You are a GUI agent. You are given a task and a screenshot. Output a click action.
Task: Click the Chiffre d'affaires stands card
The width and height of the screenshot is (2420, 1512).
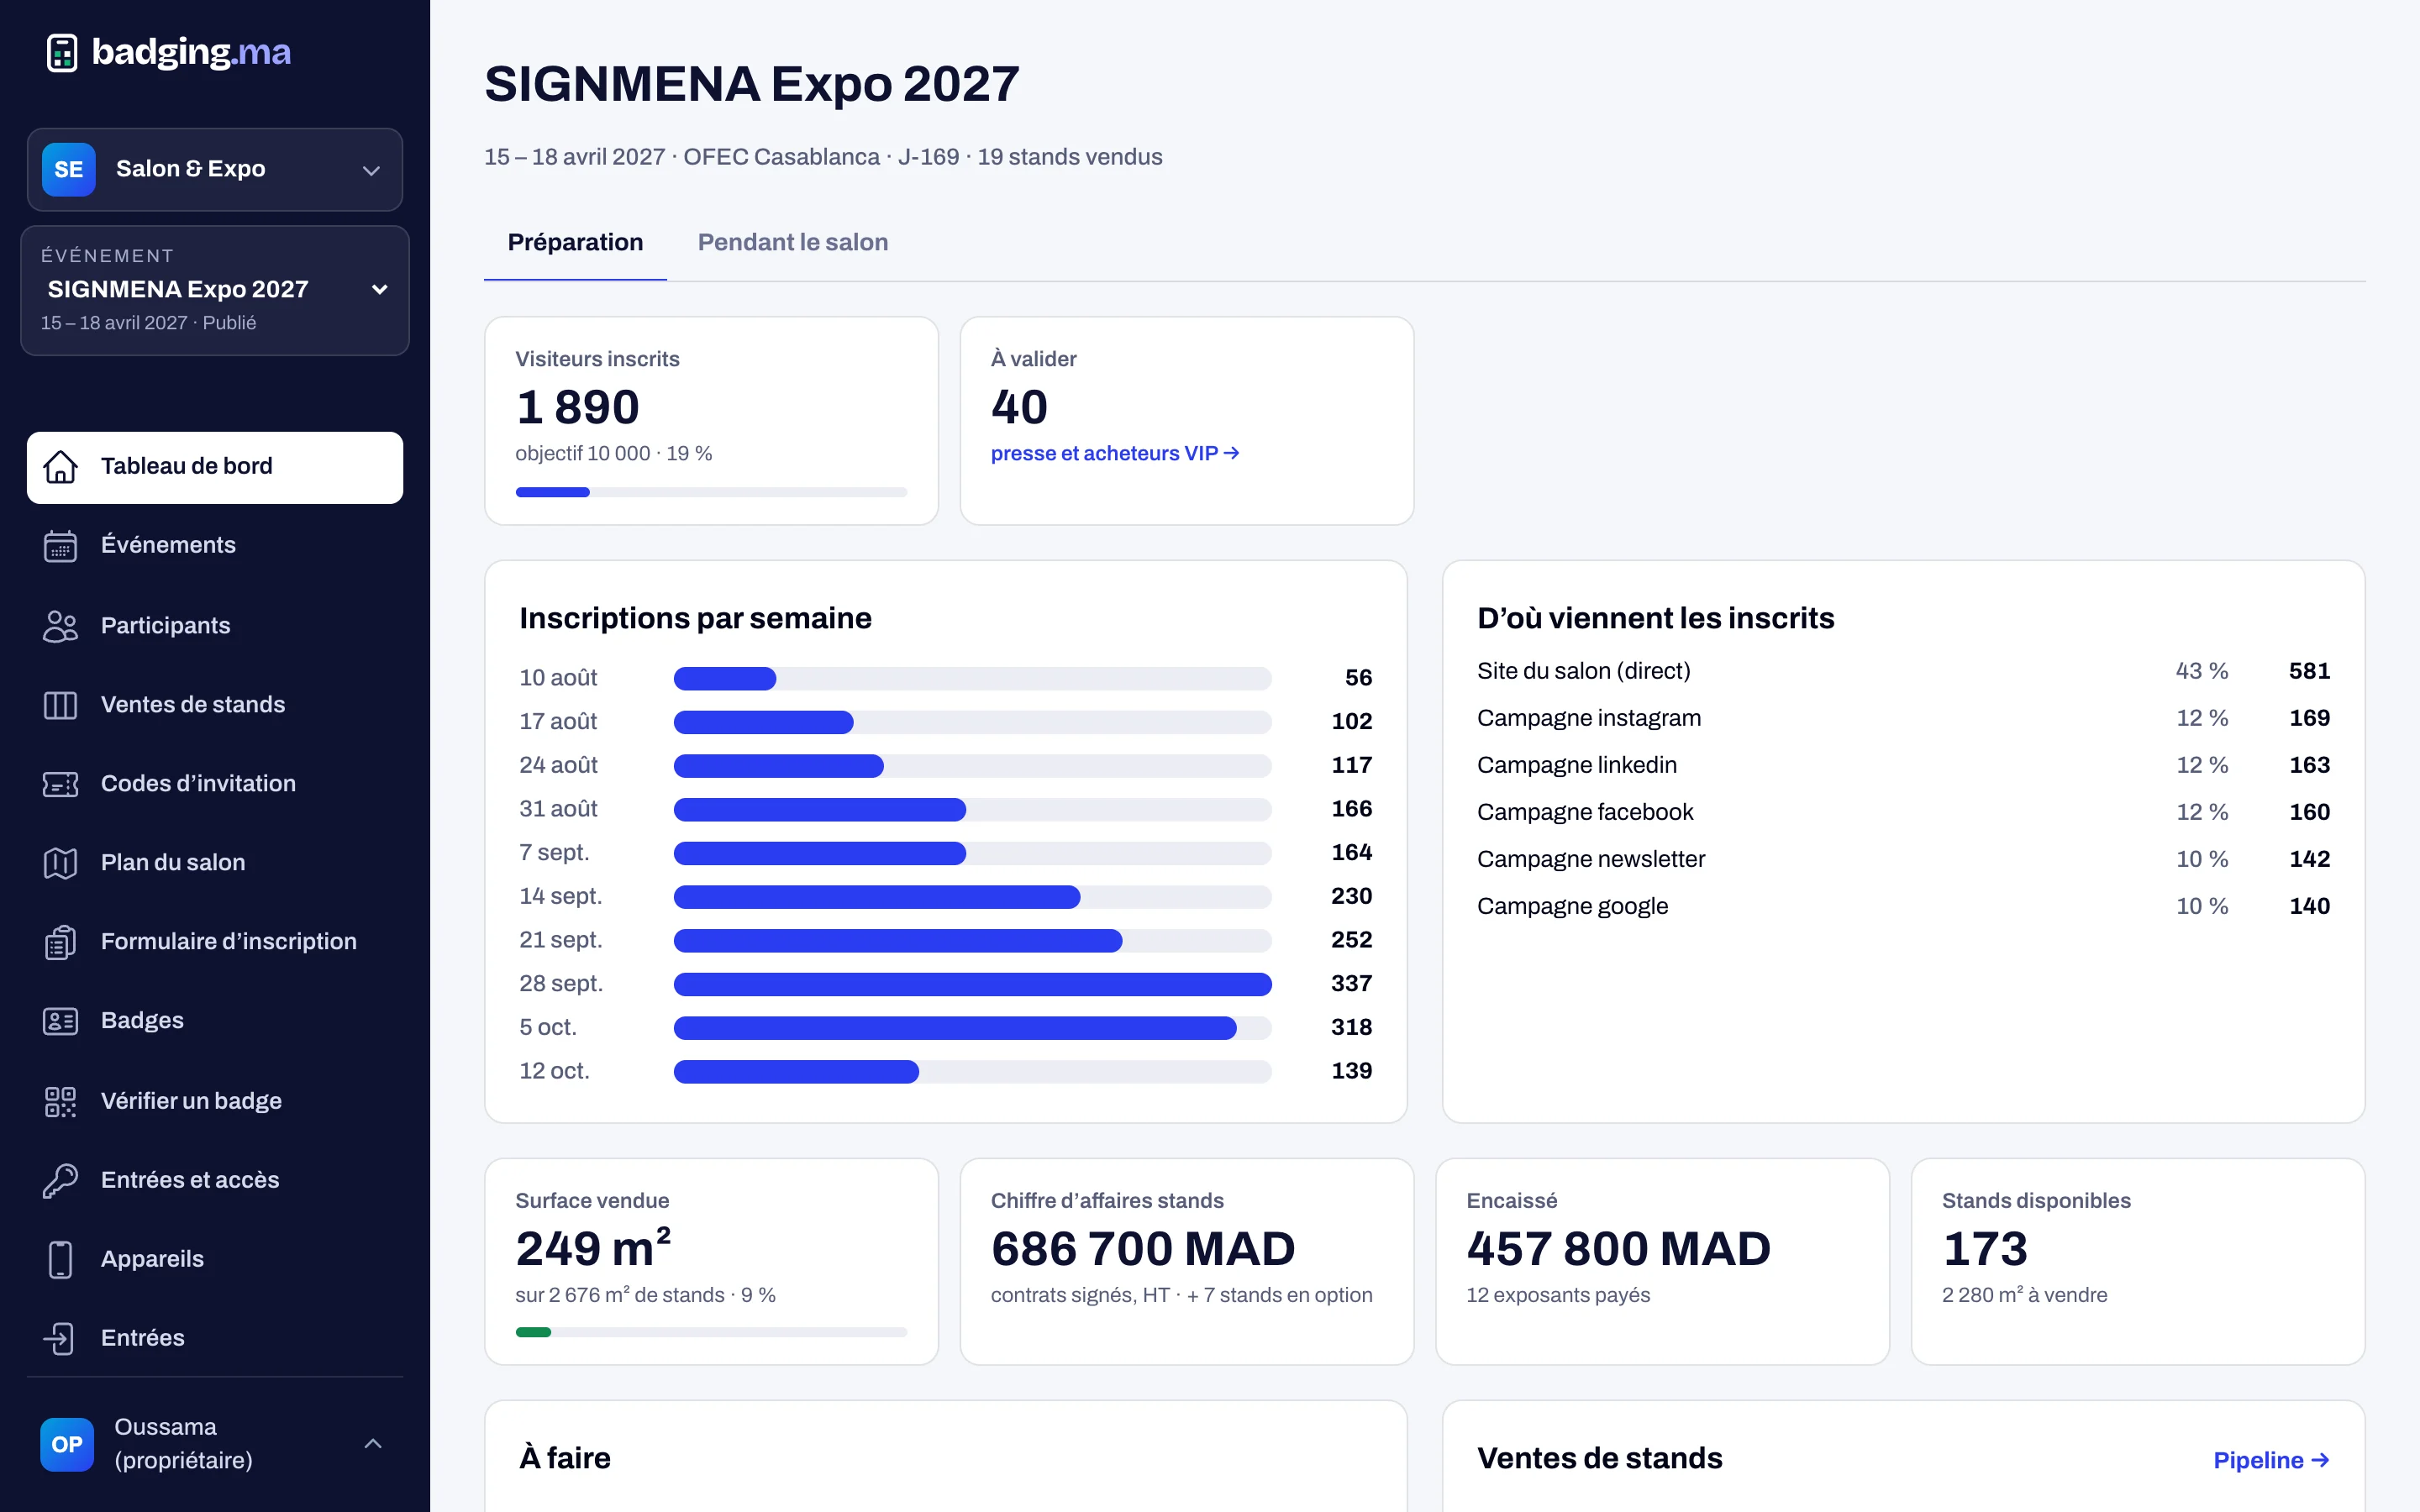[1186, 1262]
